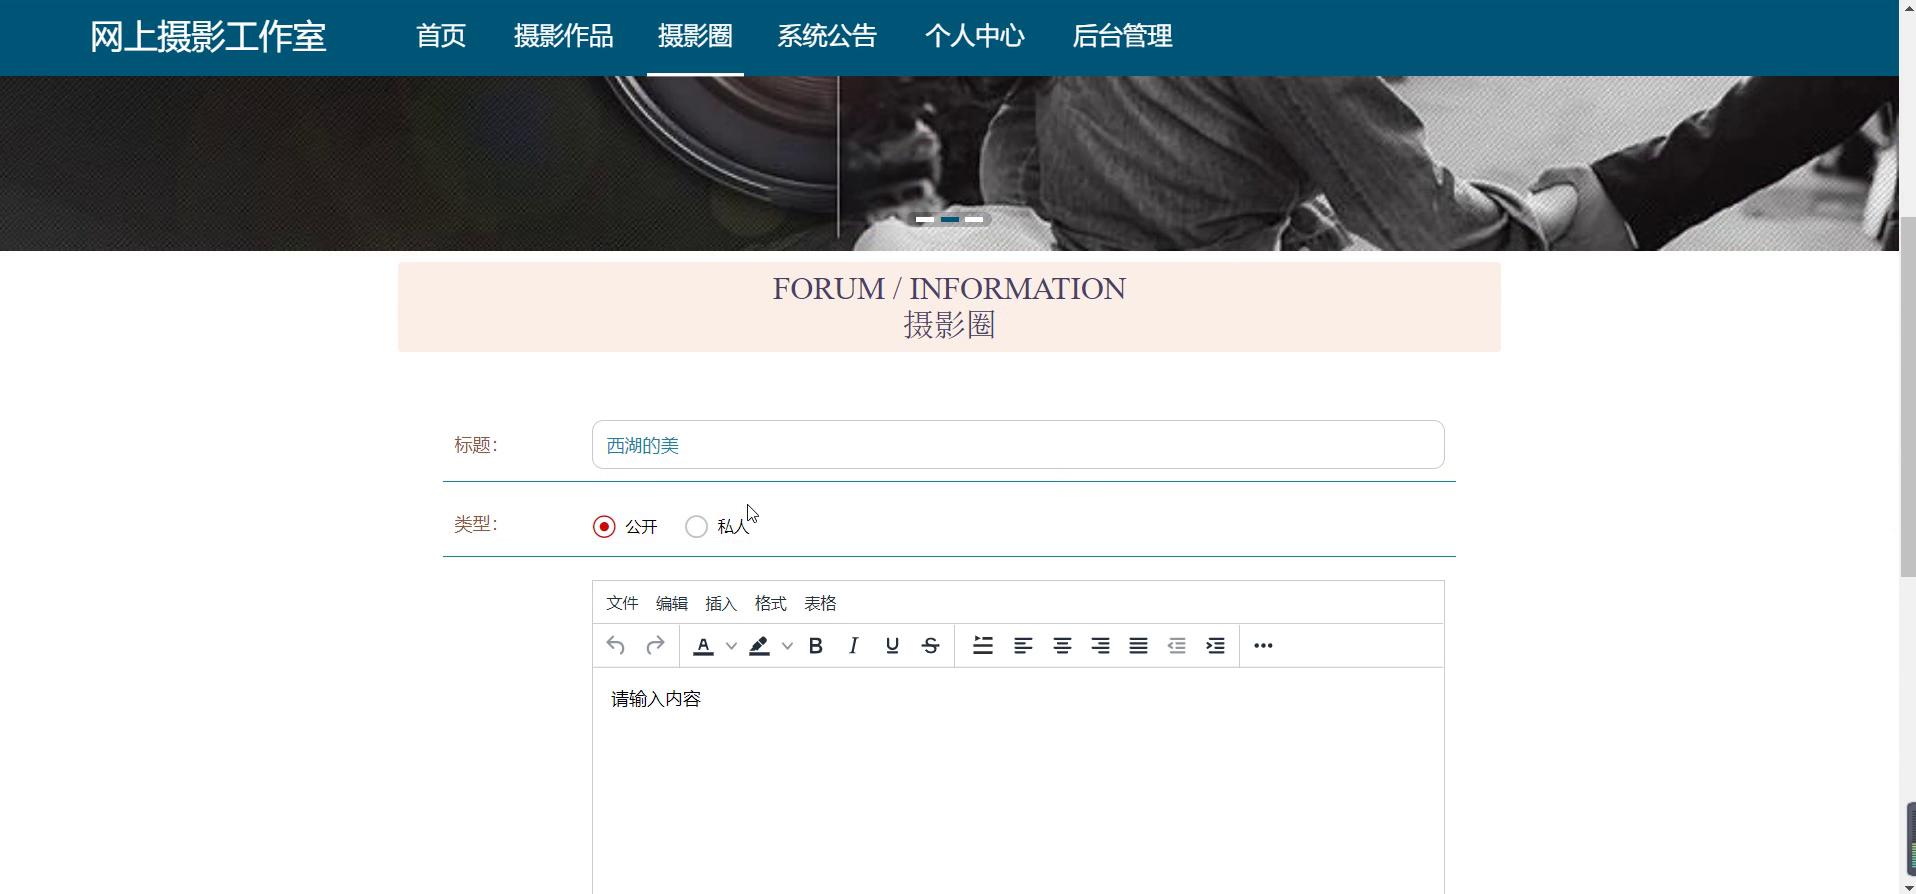Image resolution: width=1916 pixels, height=894 pixels.
Task: Apply italic formatting
Action: coord(853,646)
